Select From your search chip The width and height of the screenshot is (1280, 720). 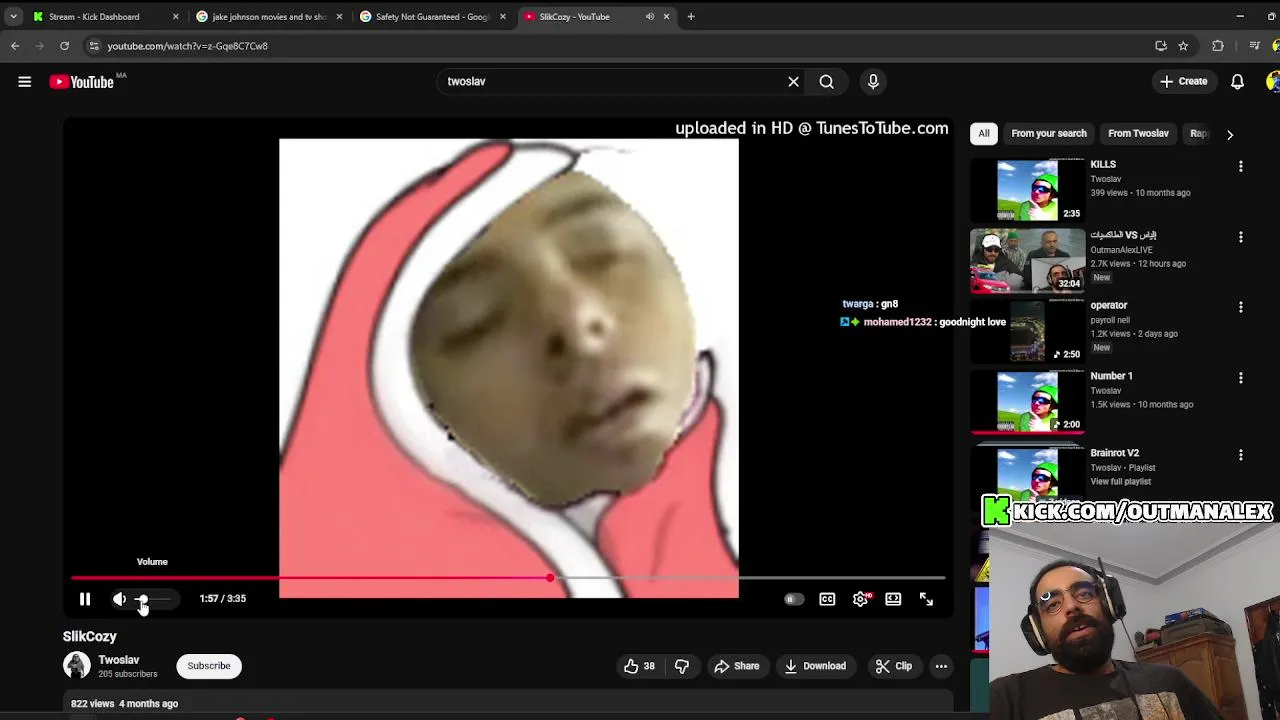tap(1048, 133)
